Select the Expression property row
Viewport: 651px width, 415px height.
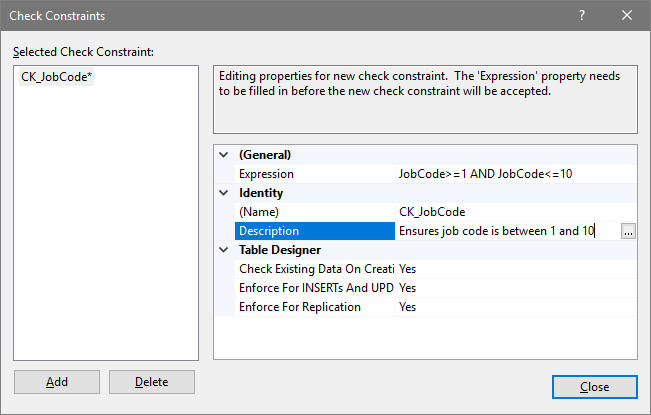pos(436,174)
